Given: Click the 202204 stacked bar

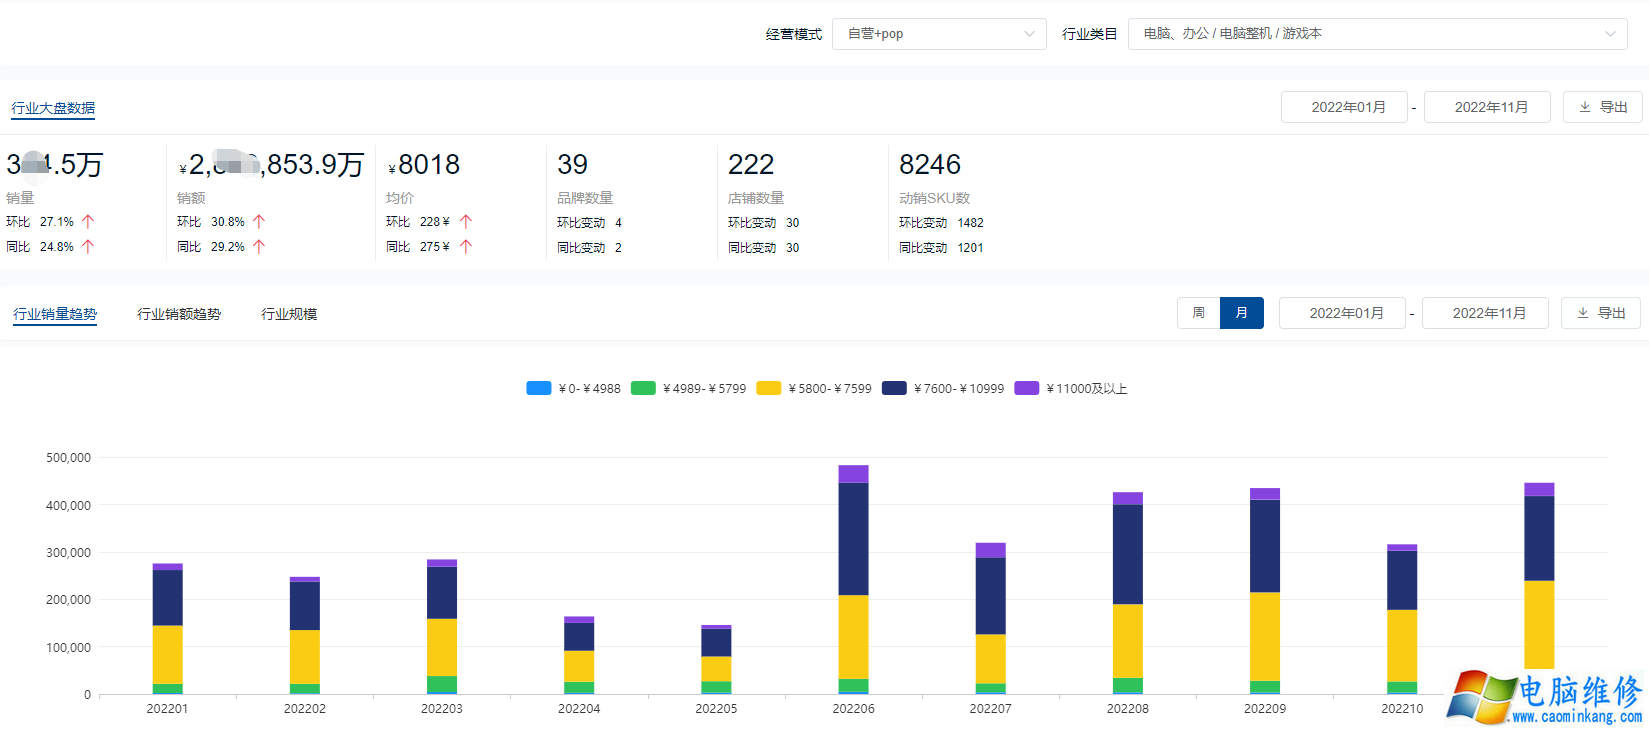Looking at the screenshot, I should [579, 655].
